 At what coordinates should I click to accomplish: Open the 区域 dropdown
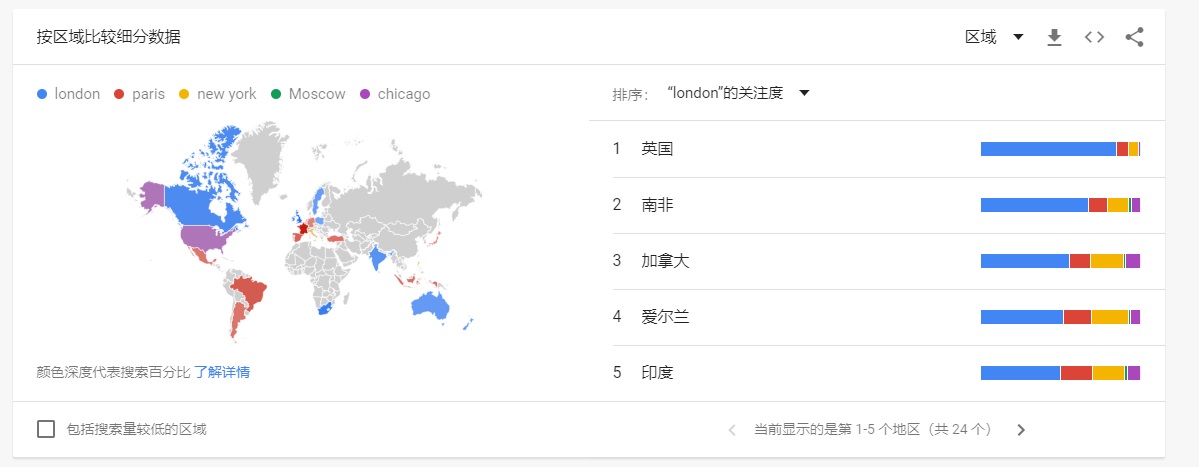(995, 38)
